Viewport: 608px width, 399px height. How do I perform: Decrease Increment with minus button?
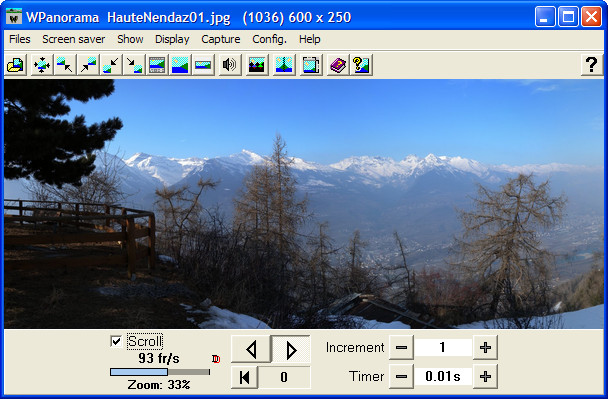[401, 347]
